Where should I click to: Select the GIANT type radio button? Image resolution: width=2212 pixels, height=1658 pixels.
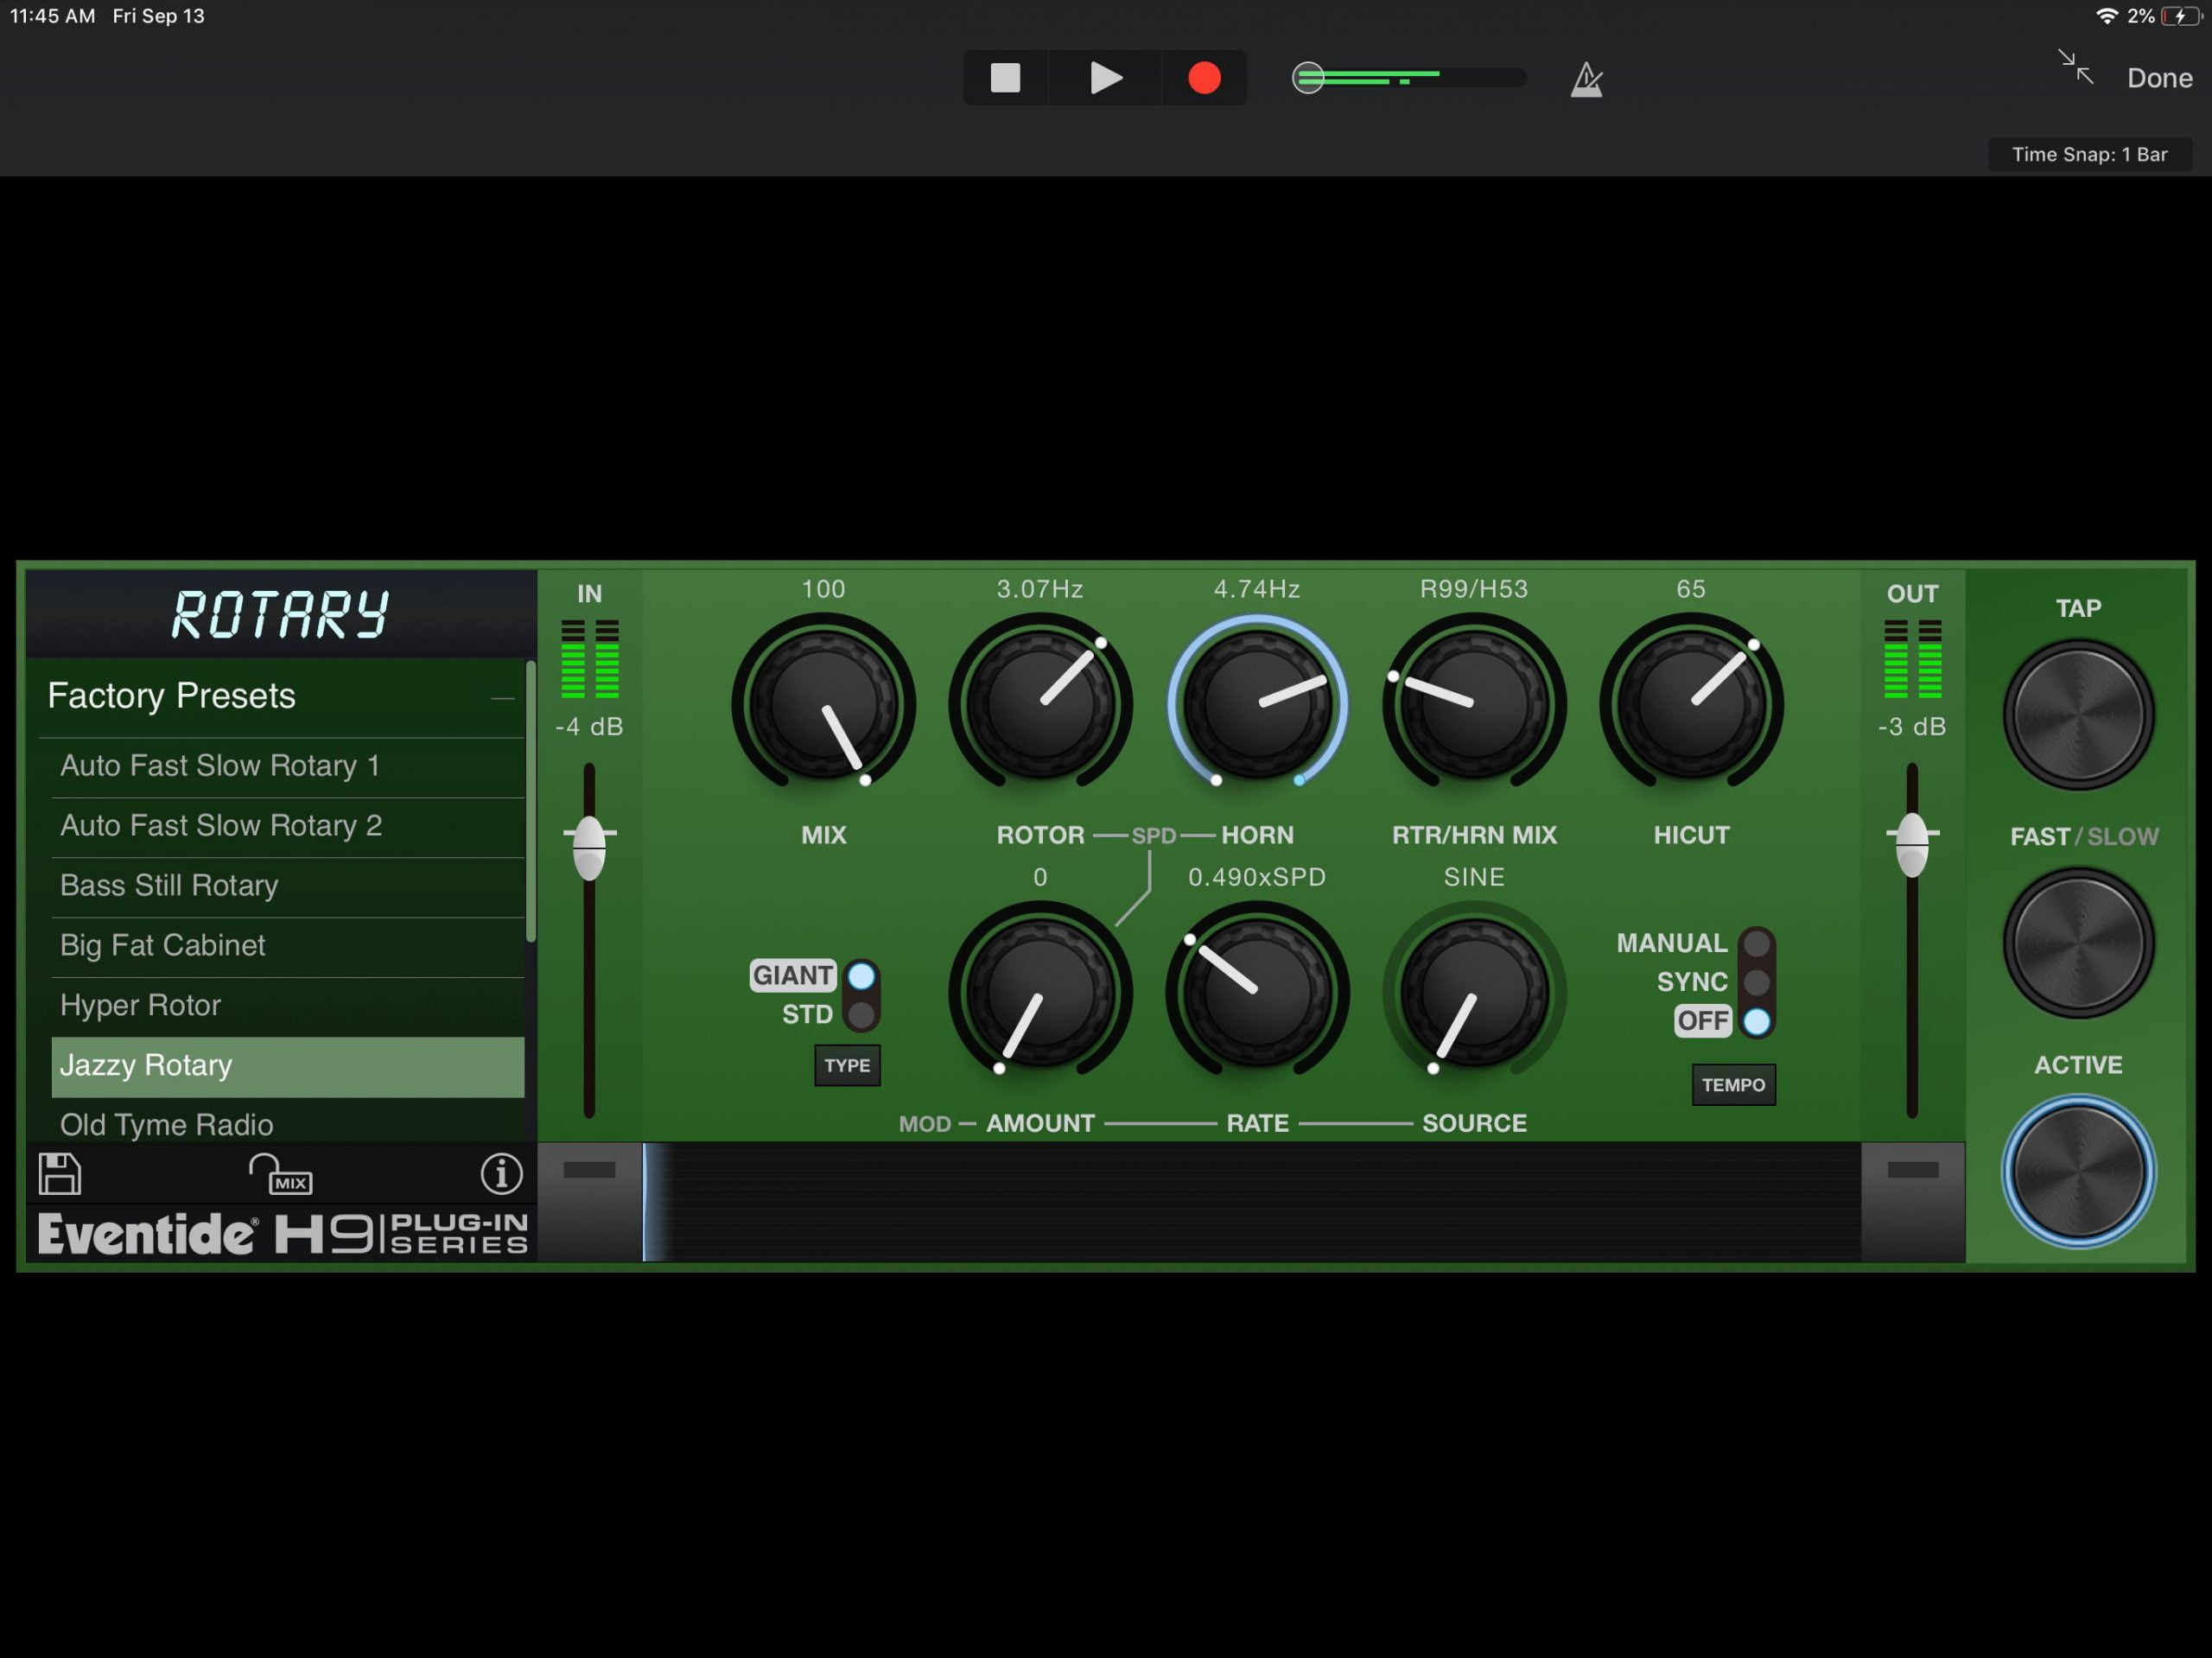[861, 975]
